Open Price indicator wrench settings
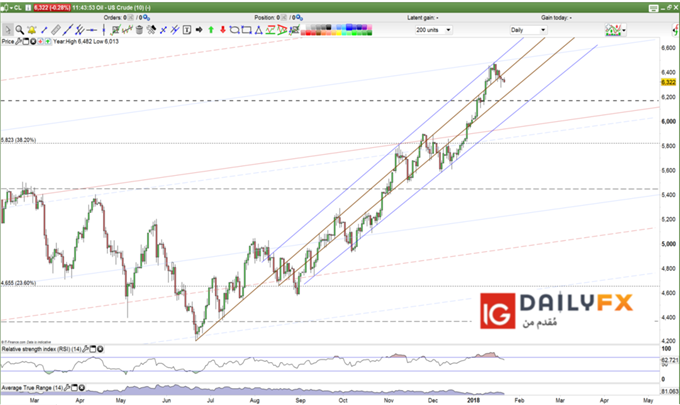 (x=18, y=42)
